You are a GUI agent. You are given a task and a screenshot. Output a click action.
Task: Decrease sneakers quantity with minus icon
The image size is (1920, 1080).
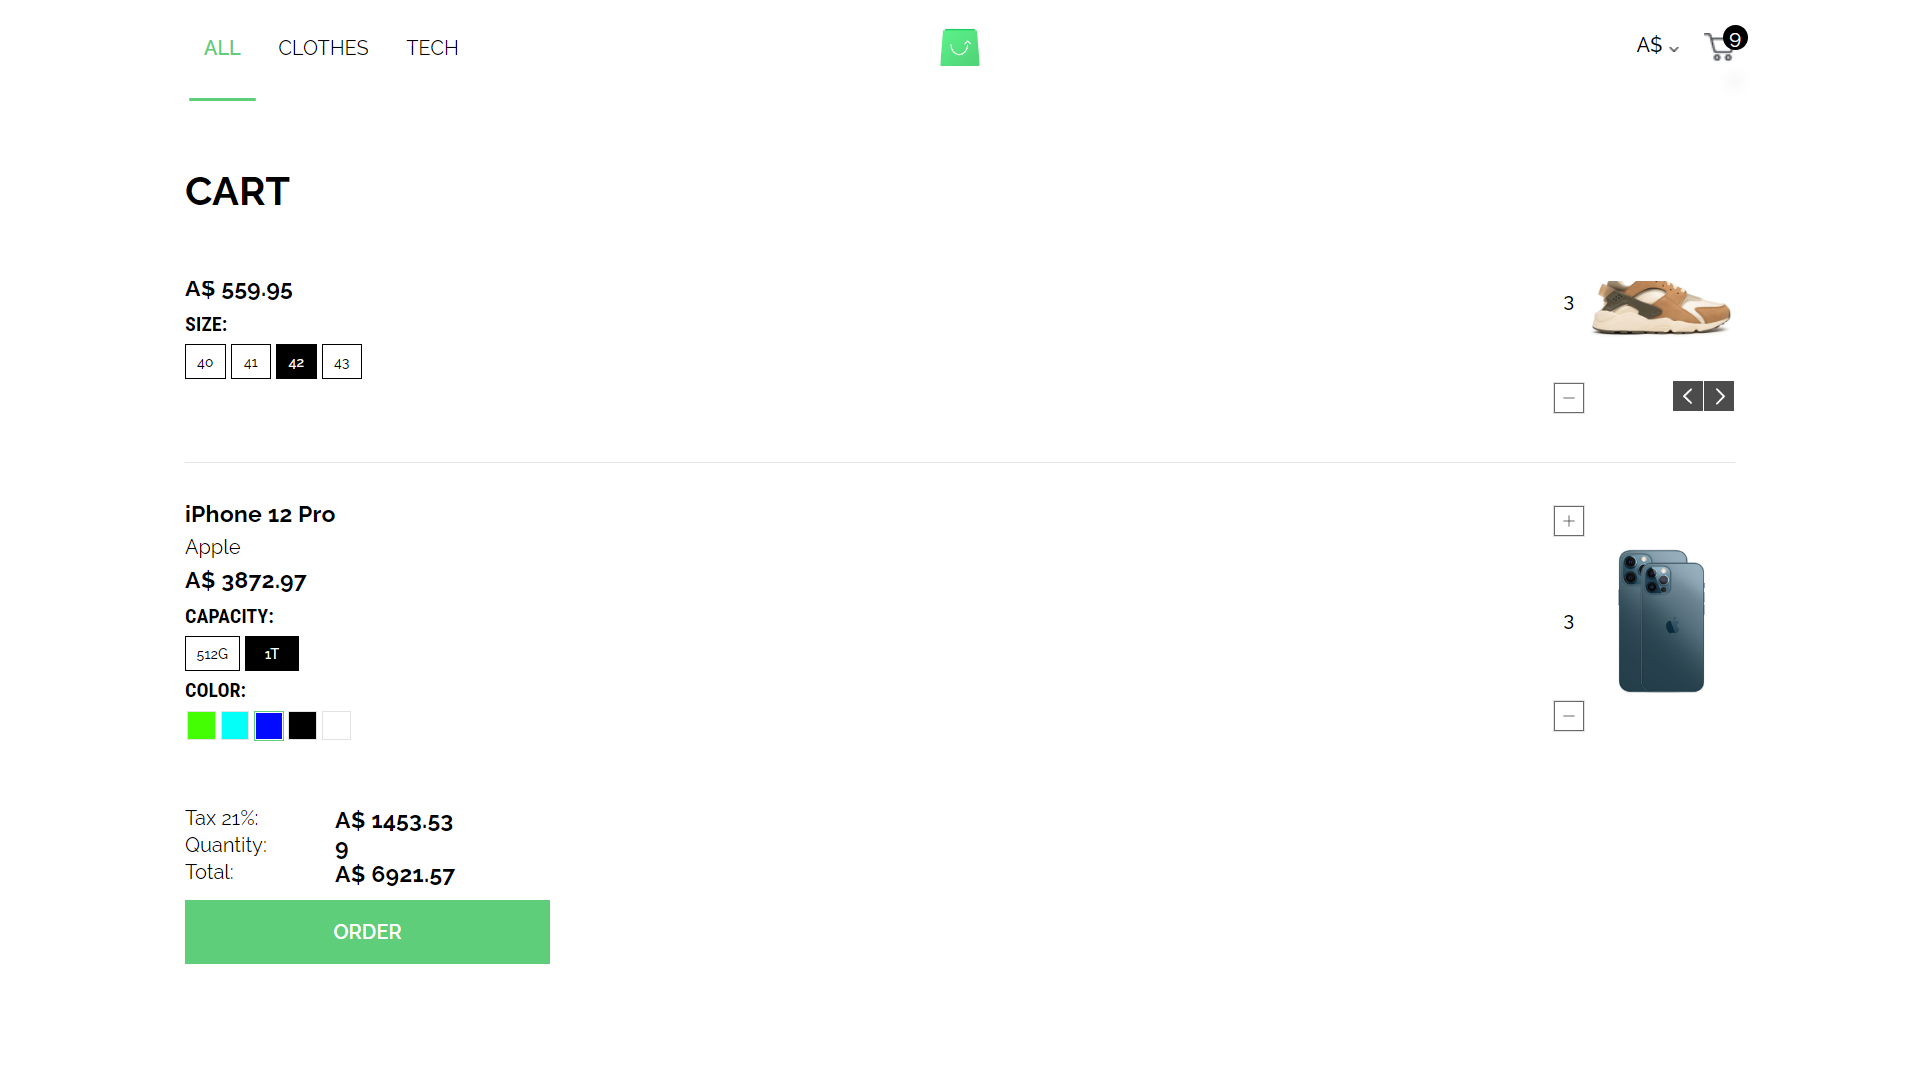coord(1568,397)
